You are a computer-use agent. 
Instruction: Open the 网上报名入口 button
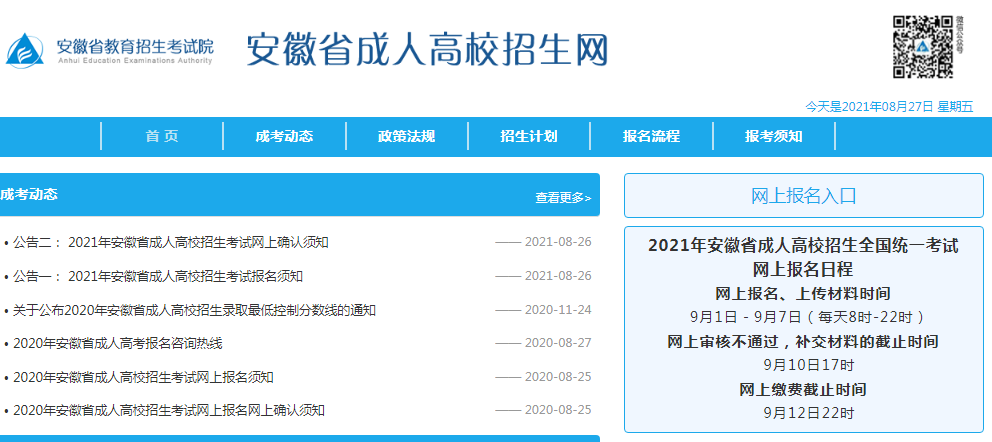pyautogui.click(x=803, y=196)
